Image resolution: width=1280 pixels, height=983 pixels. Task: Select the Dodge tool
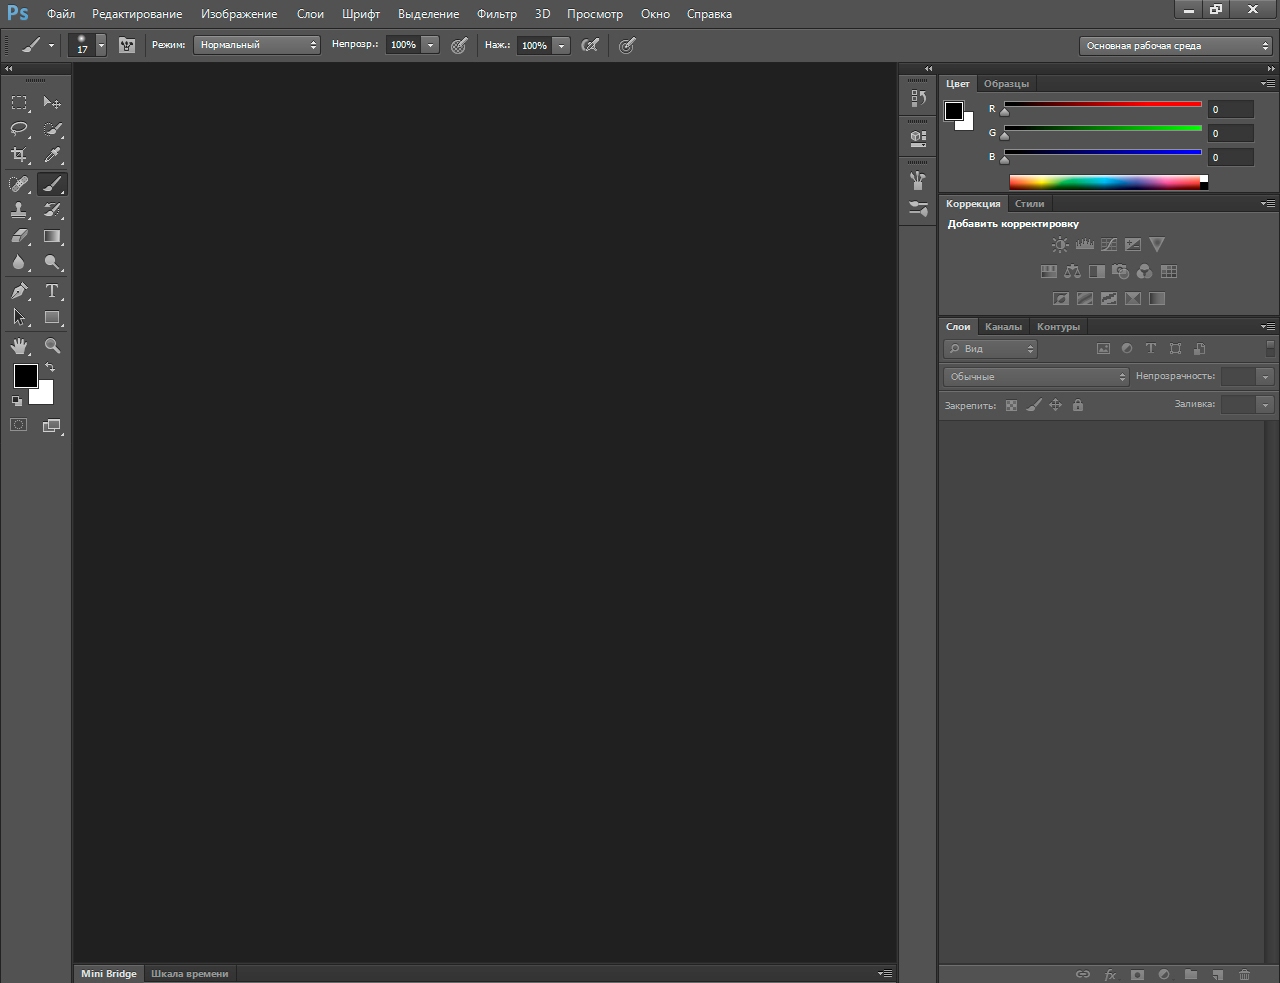tap(52, 262)
